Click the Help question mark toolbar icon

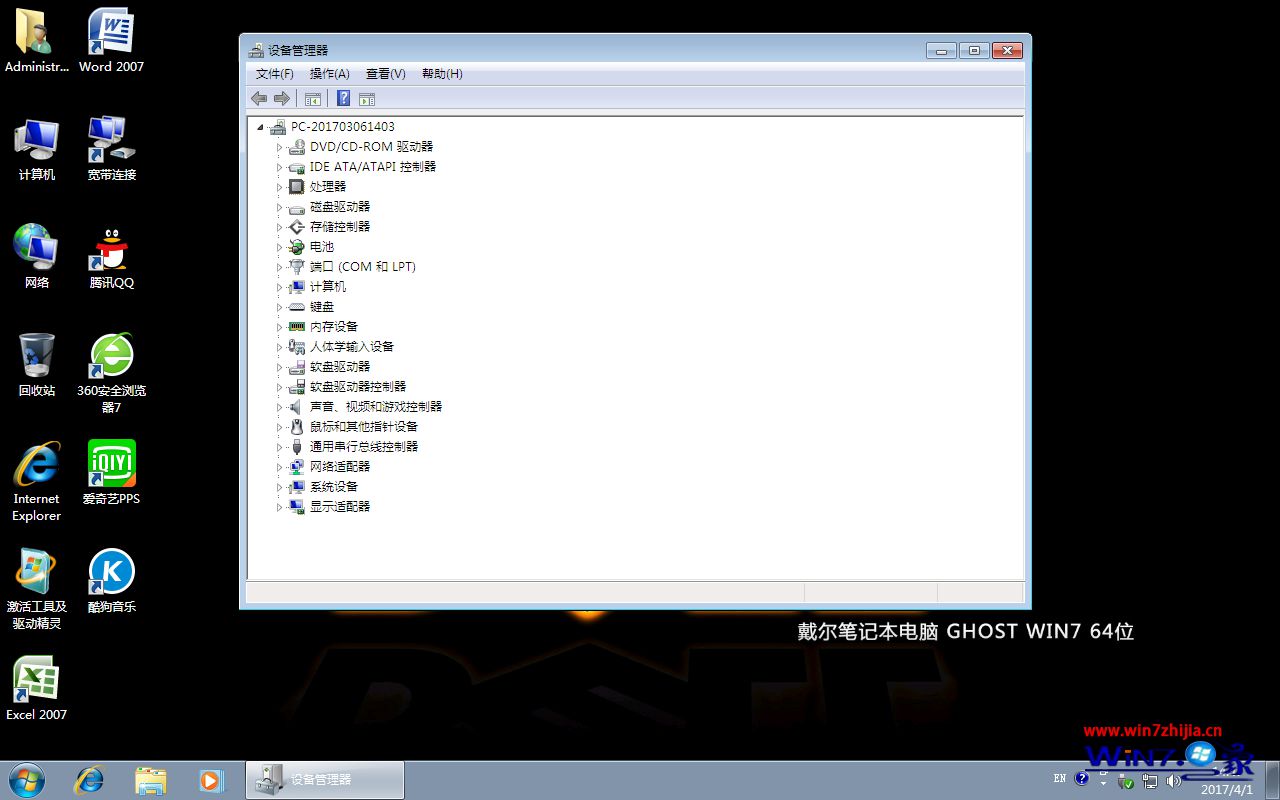343,98
